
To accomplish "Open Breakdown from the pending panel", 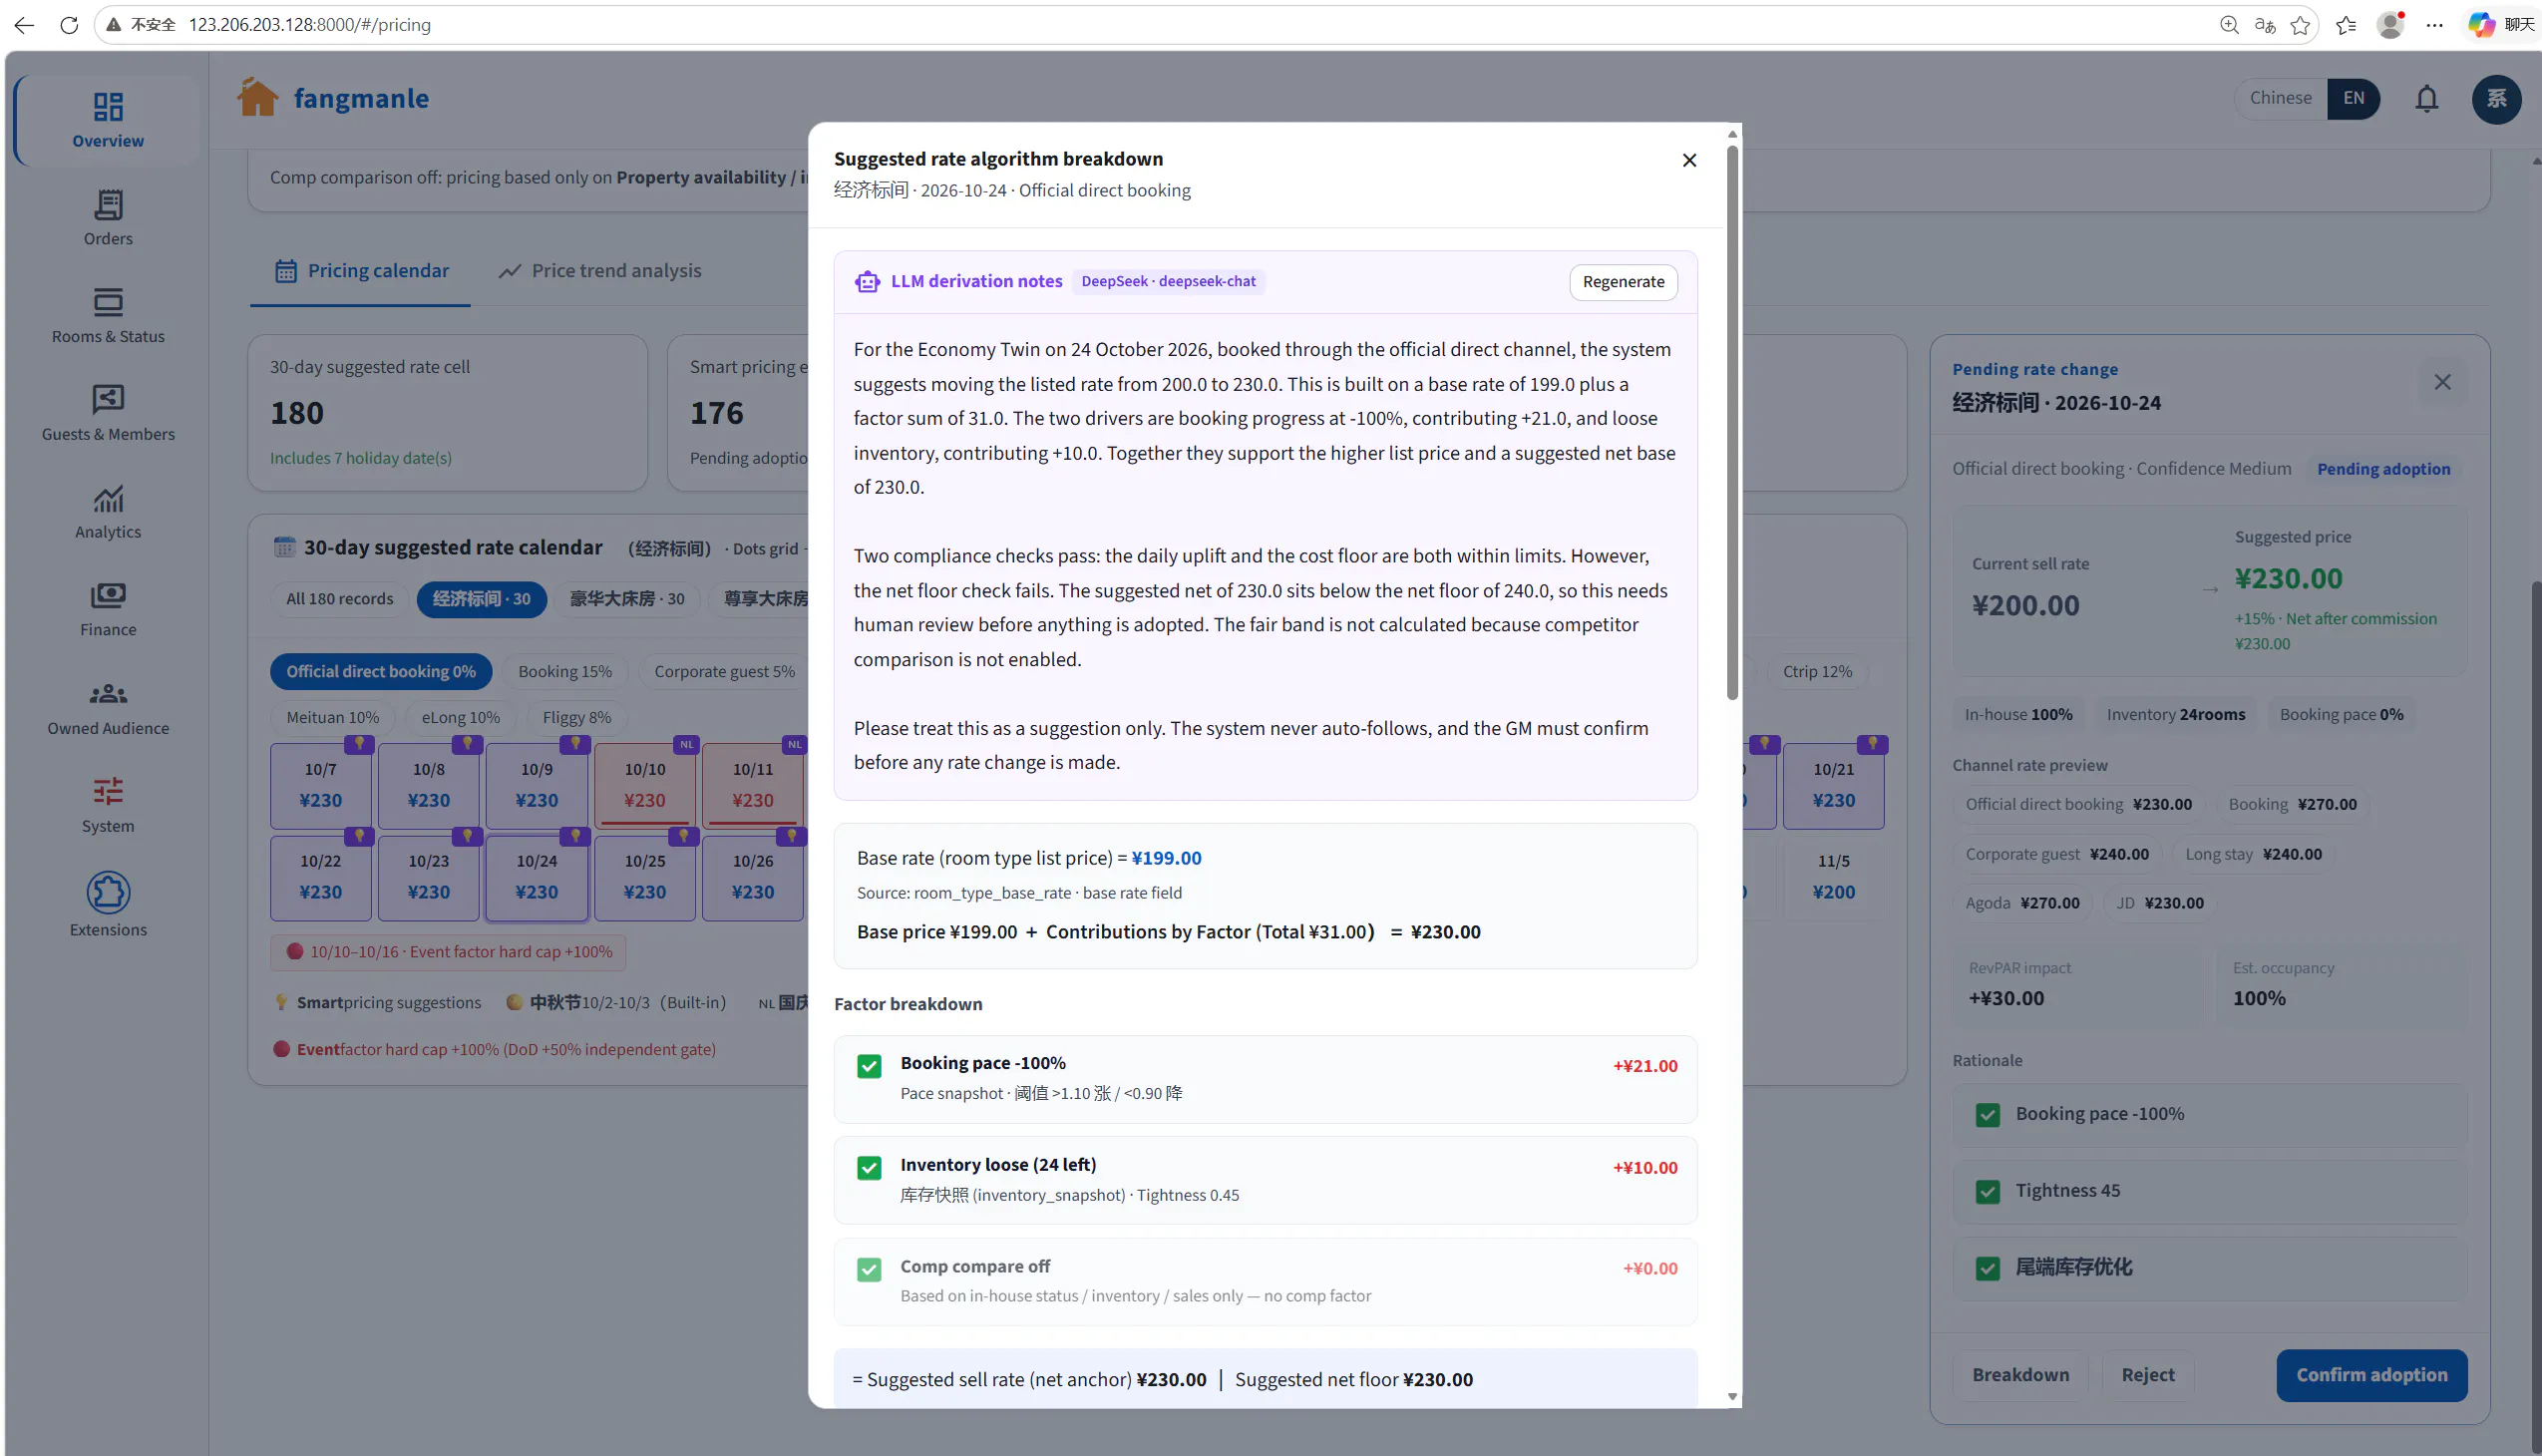I will [x=2020, y=1375].
